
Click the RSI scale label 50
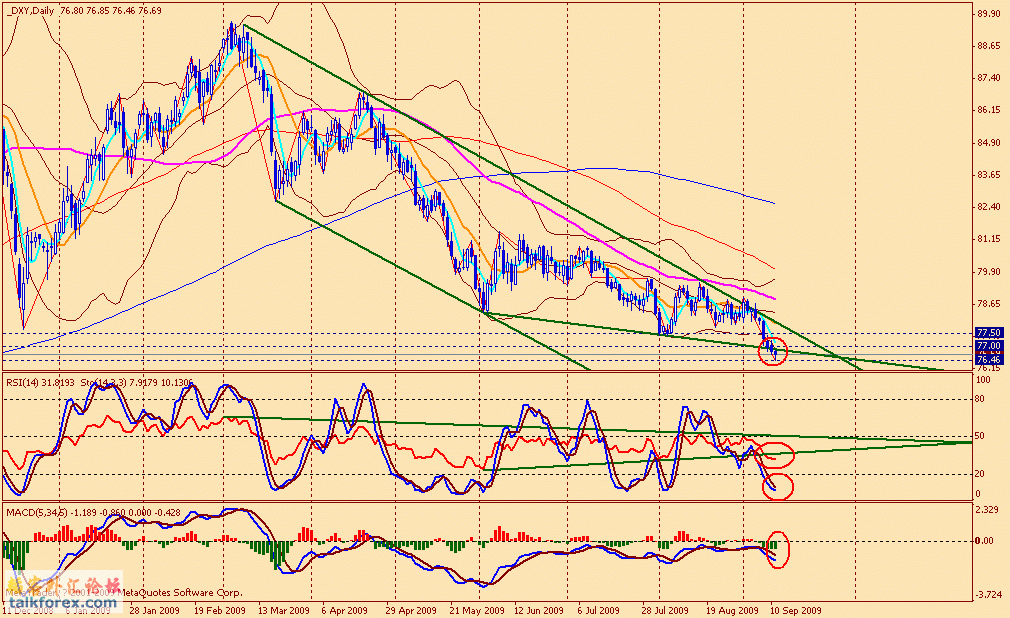tap(980, 436)
